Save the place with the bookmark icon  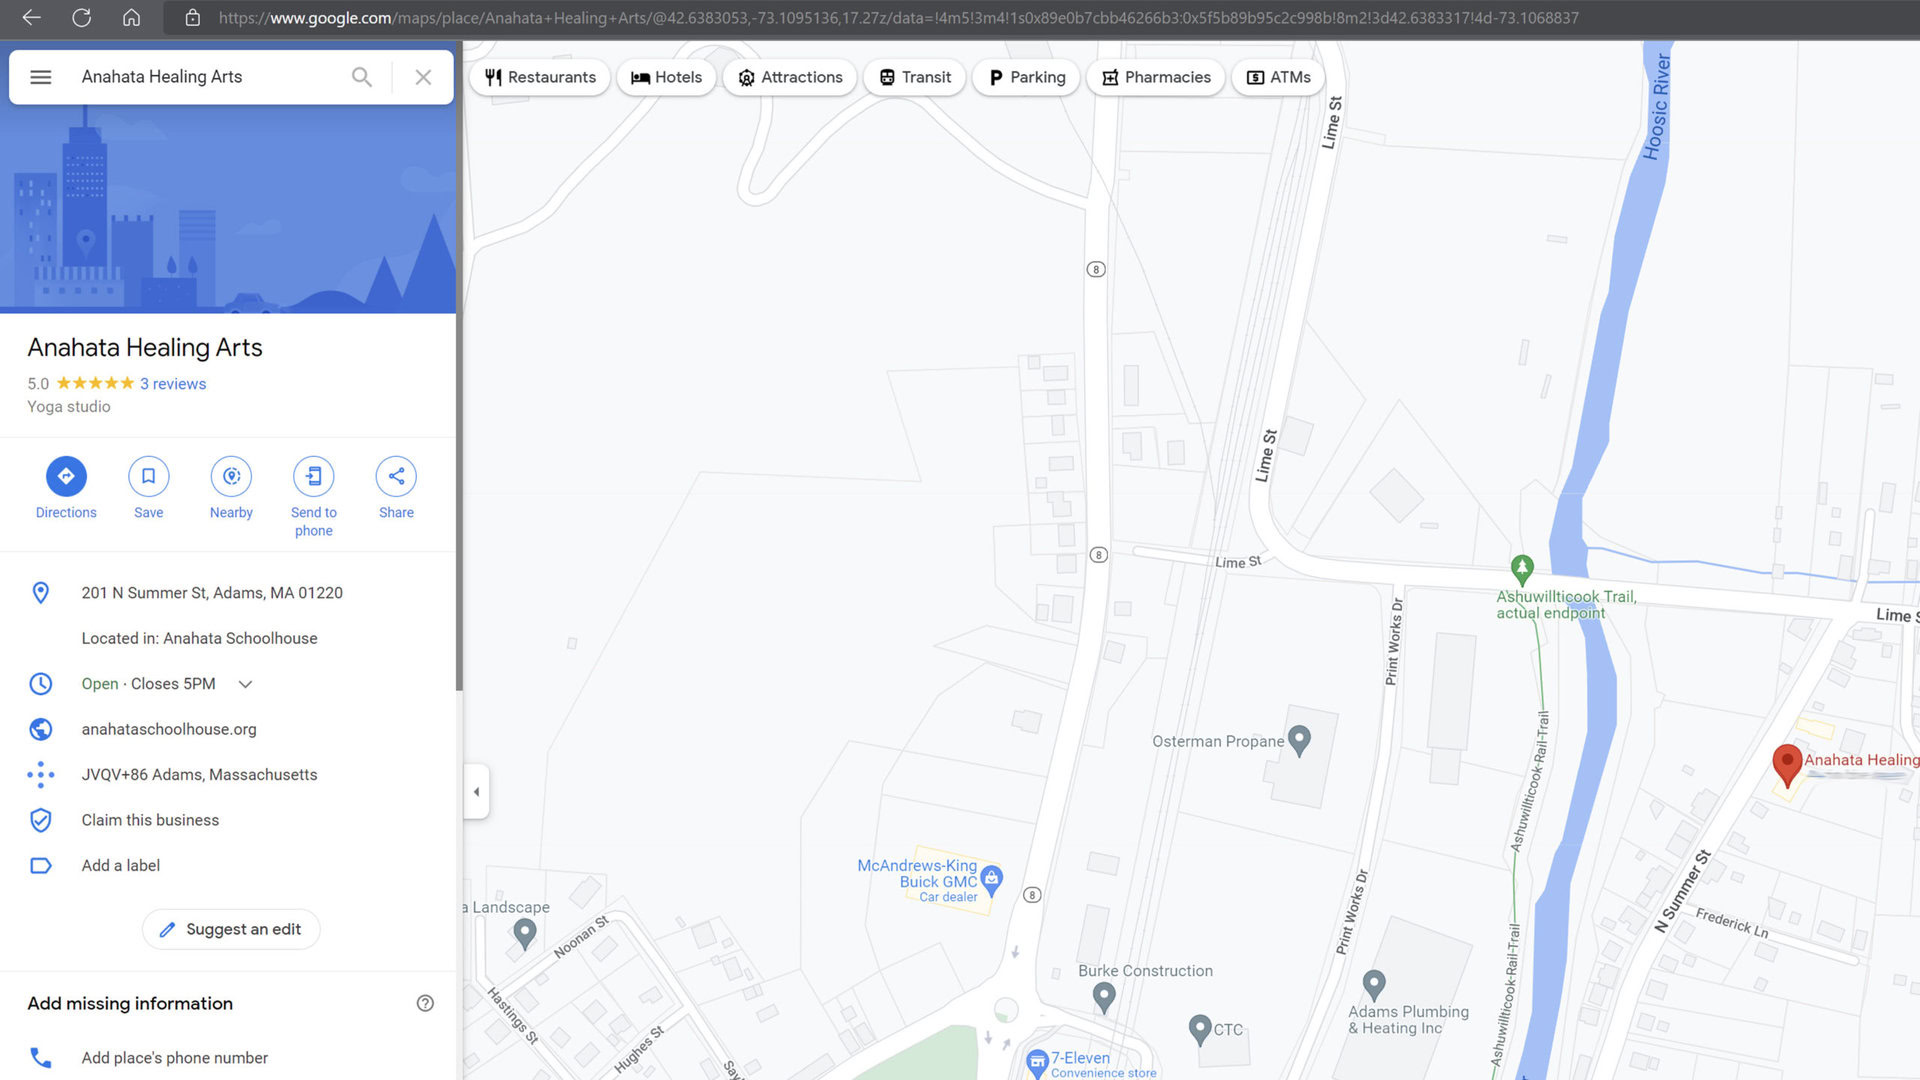(x=148, y=476)
